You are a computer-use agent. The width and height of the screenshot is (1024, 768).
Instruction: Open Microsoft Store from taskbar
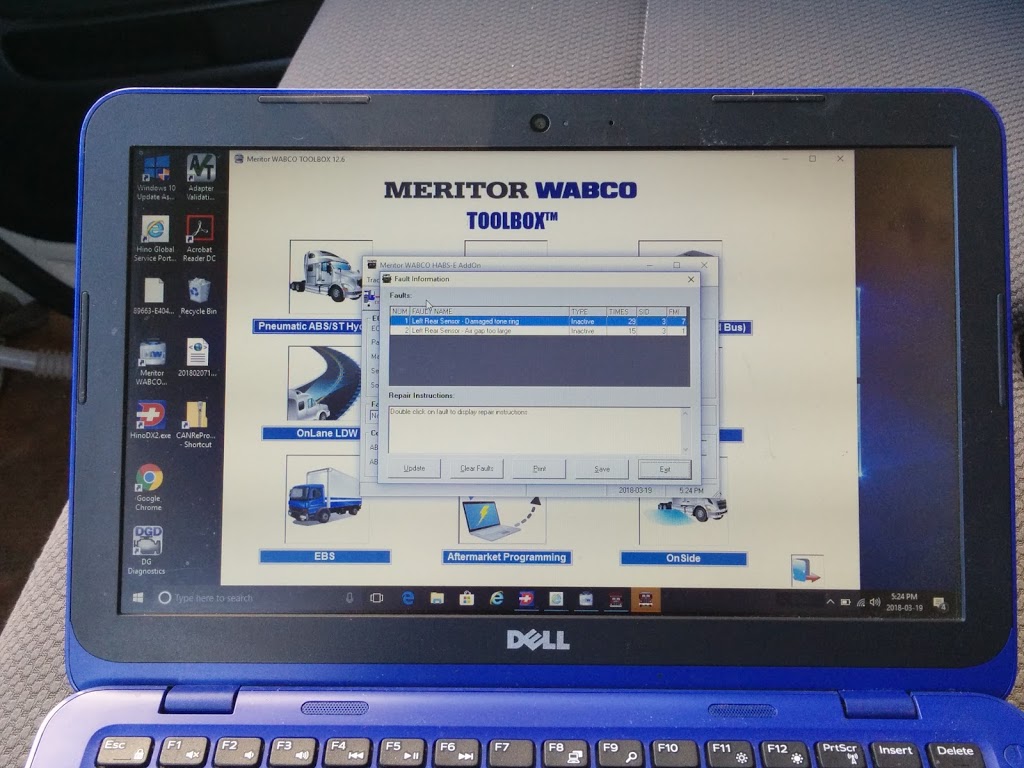tap(466, 598)
